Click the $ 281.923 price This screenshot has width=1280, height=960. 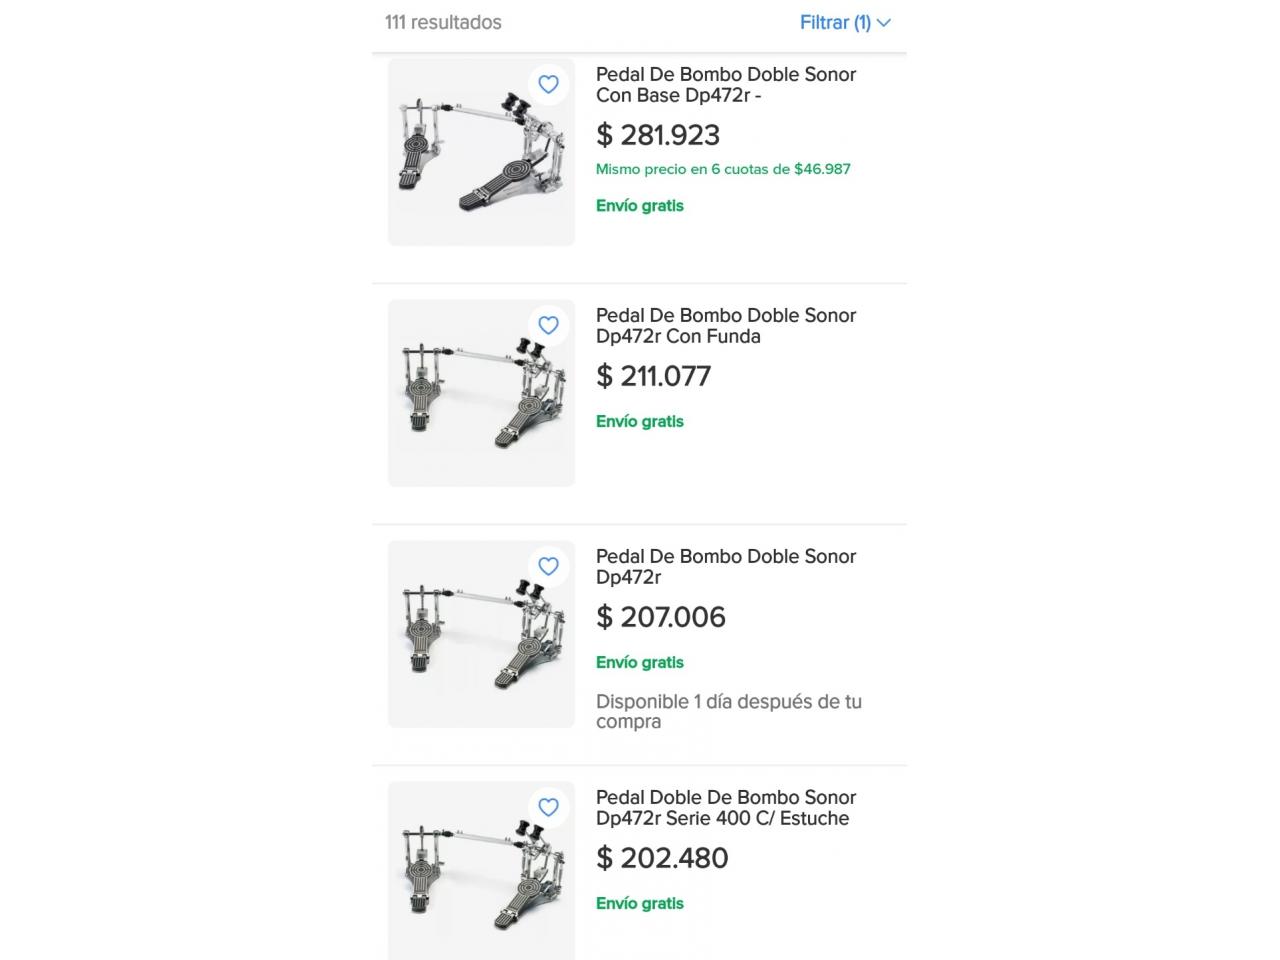click(x=658, y=135)
